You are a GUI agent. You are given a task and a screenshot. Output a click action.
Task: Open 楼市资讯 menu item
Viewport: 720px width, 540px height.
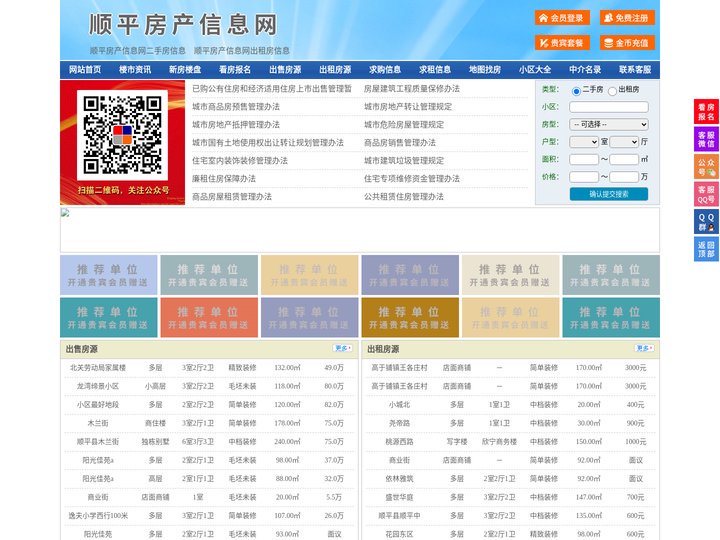click(135, 70)
